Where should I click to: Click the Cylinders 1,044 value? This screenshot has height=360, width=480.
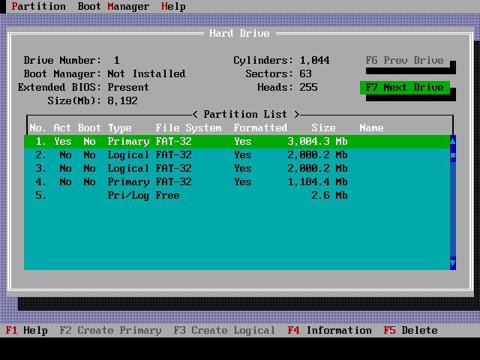pyautogui.click(x=315, y=60)
